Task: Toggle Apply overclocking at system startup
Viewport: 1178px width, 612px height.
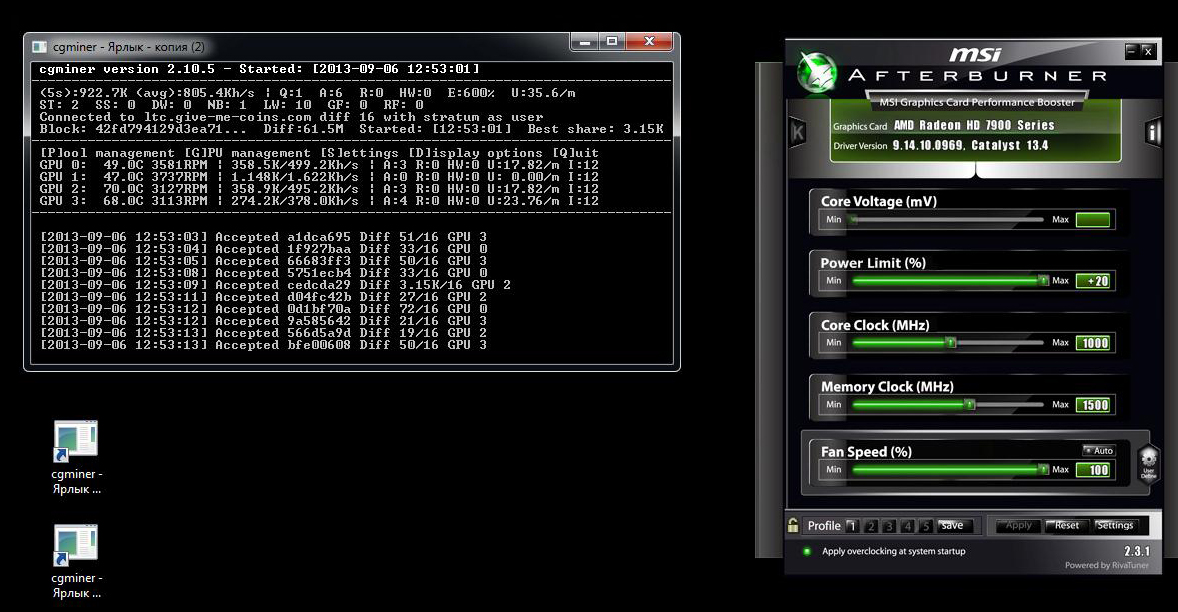Action: (808, 551)
